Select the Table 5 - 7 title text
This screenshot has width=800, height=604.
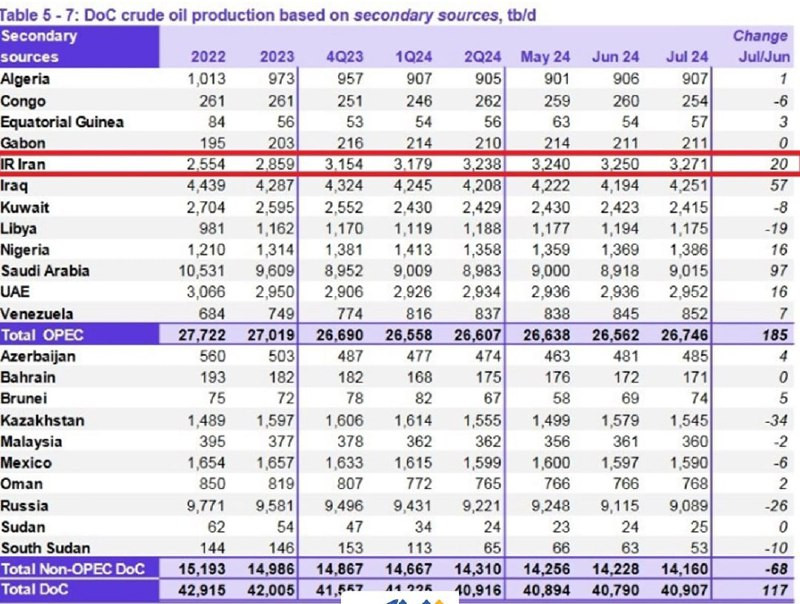[268, 15]
